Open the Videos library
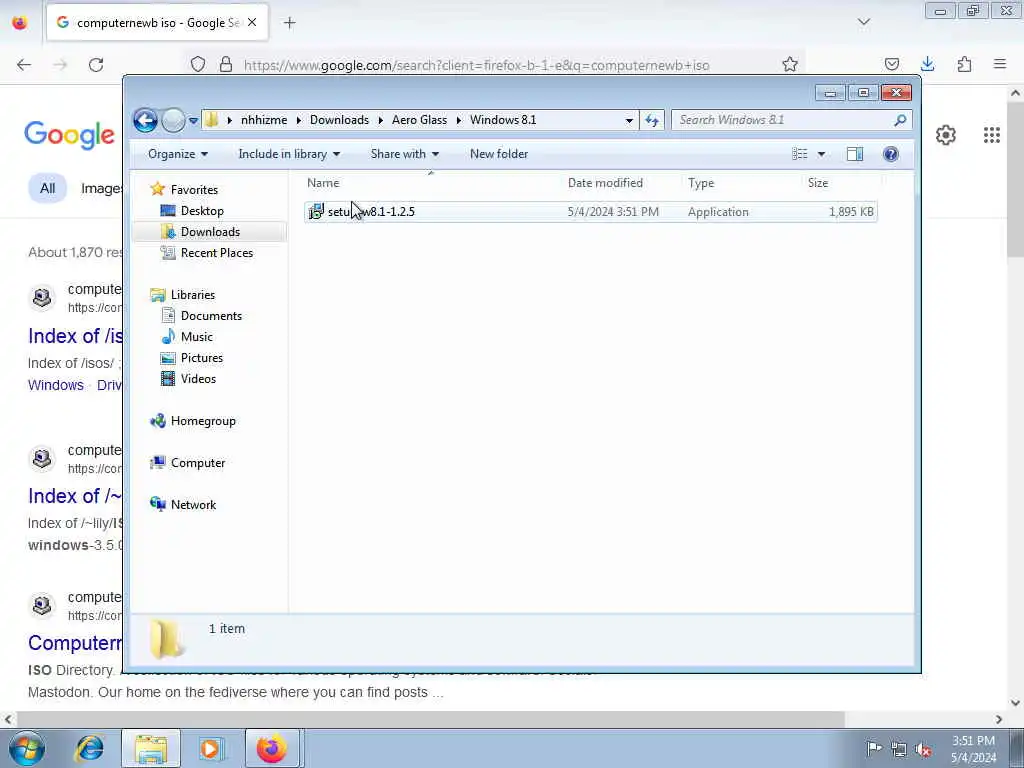The height and width of the screenshot is (768, 1024). 198,379
